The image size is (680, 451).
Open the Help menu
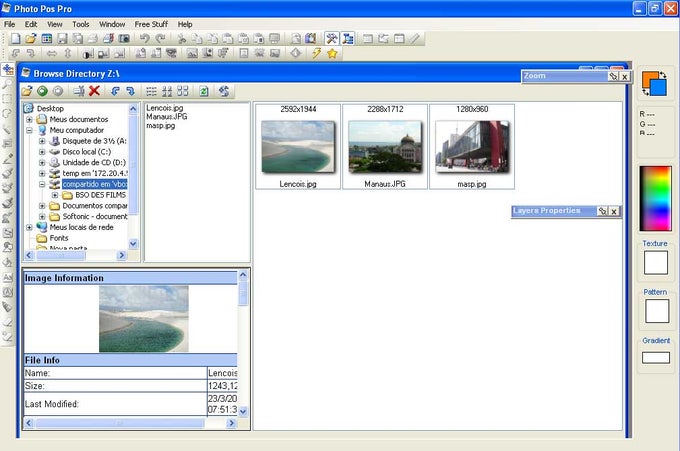point(185,24)
